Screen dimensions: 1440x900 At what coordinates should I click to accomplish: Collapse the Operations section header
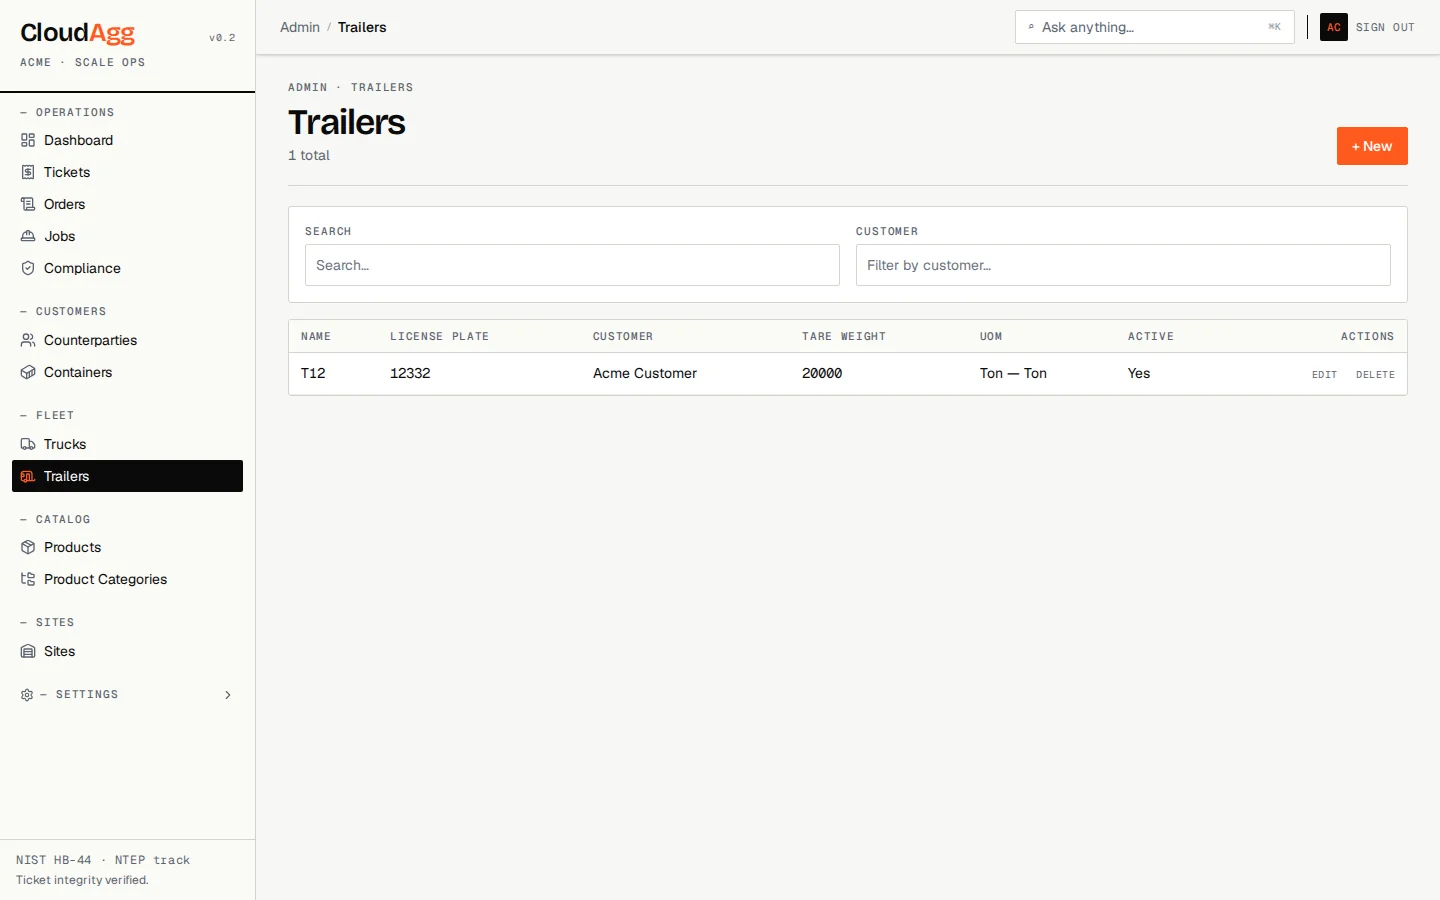click(x=67, y=112)
